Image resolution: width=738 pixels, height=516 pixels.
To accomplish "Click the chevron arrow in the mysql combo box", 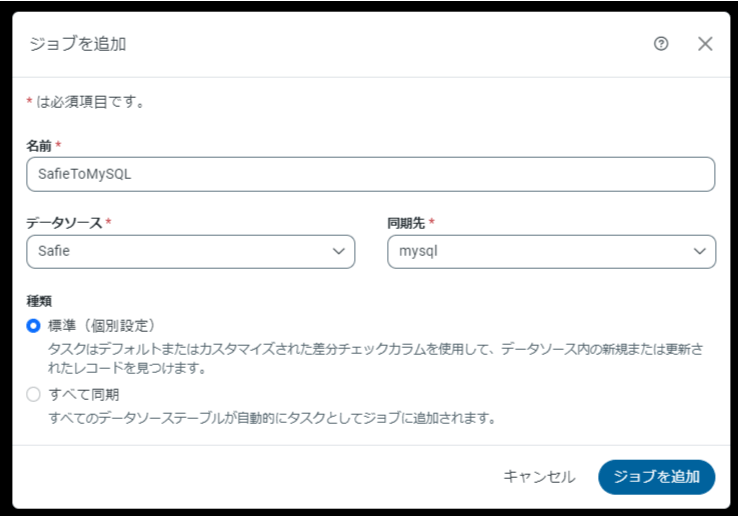I will click(x=699, y=252).
